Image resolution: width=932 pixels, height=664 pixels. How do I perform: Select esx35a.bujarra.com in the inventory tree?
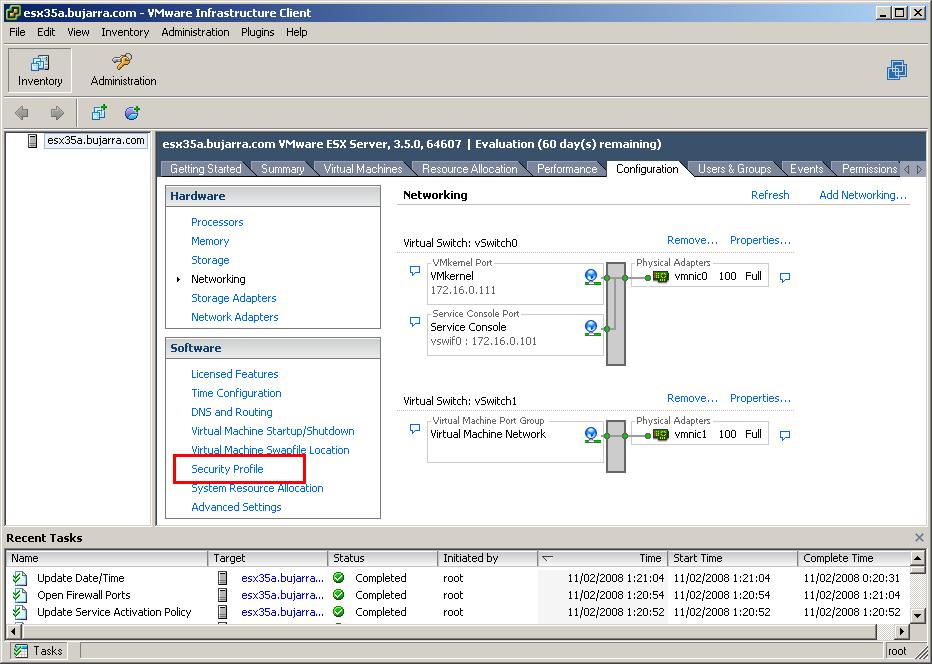(96, 141)
